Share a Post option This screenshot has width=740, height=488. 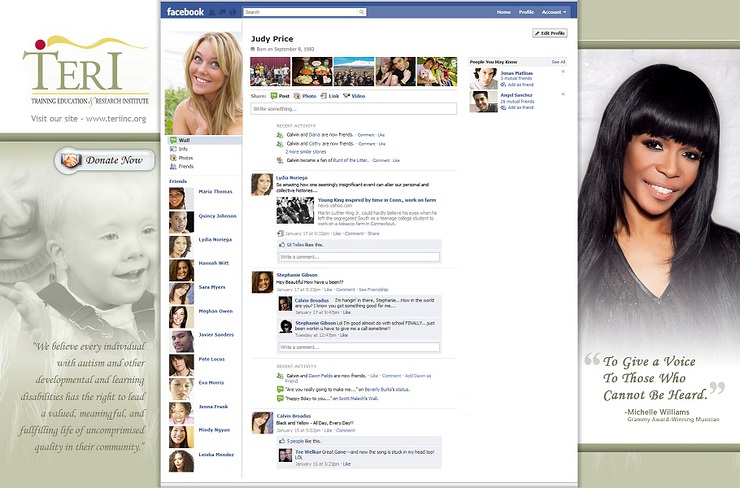click(280, 96)
